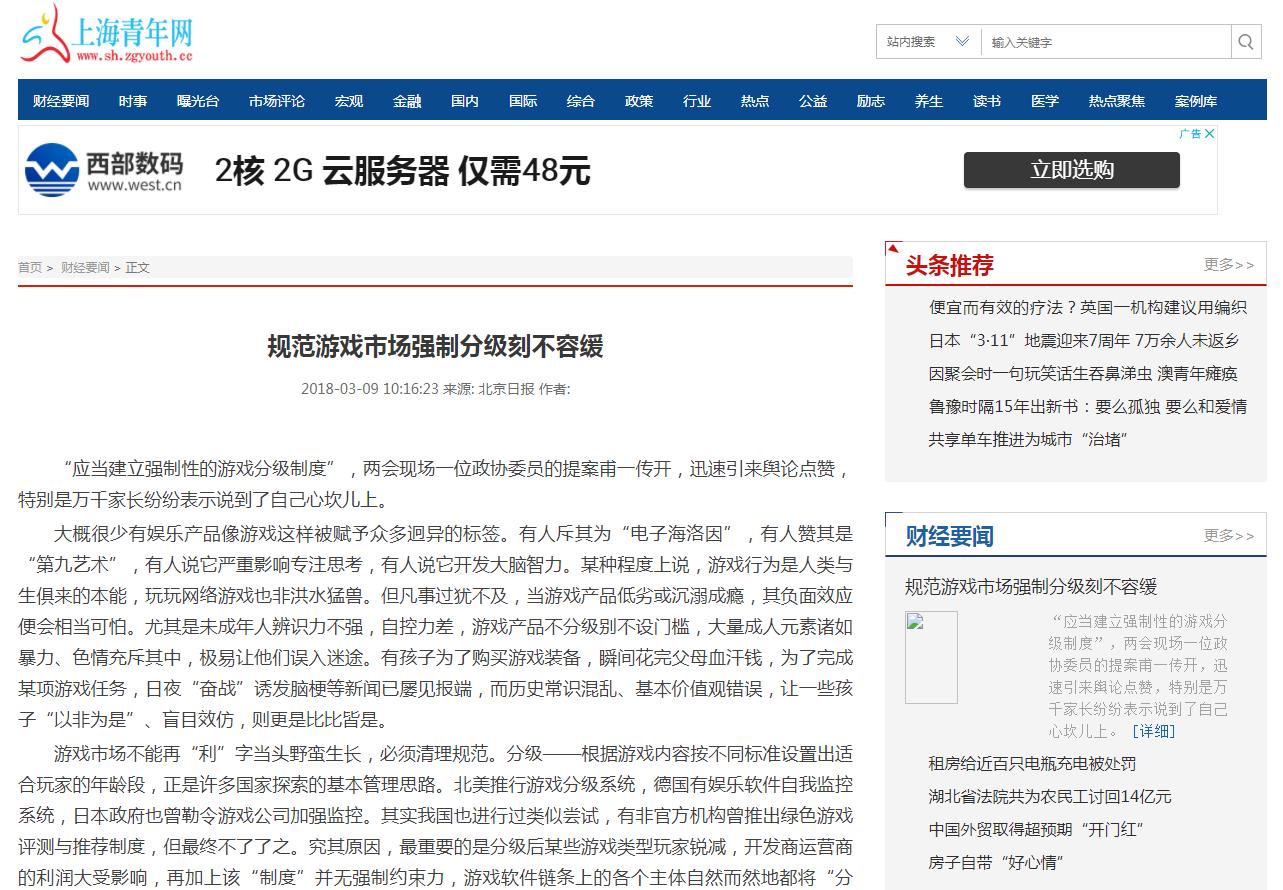Image resolution: width=1283 pixels, height=890 pixels.
Task: Open the 读书 nav item
Action: coord(987,101)
